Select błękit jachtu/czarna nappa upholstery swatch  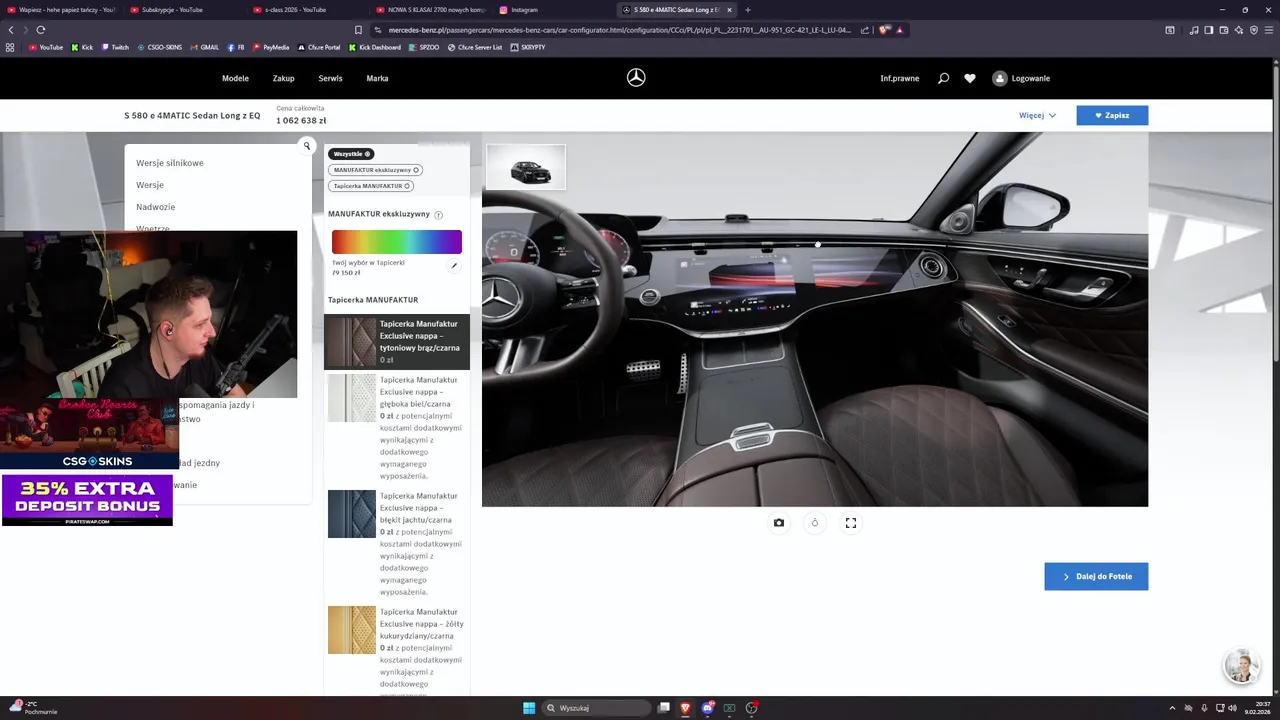tap(352, 514)
